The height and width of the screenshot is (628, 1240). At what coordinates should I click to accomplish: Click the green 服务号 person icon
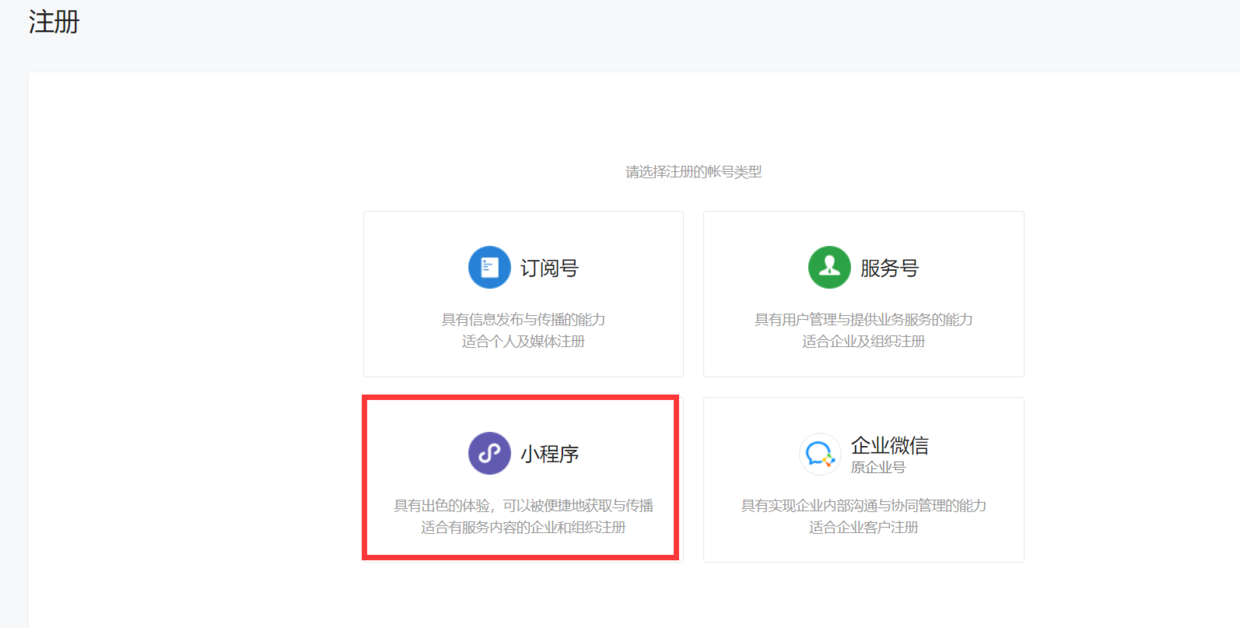coord(829,267)
